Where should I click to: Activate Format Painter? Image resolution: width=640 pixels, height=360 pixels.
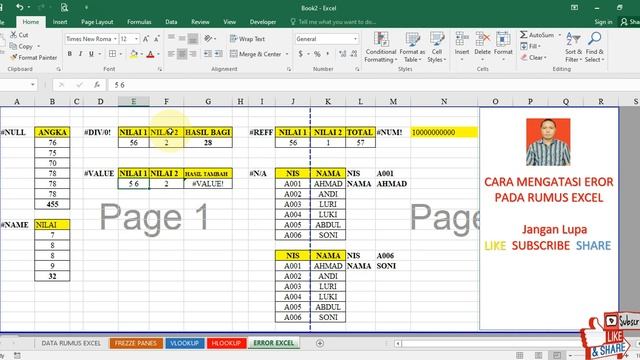33,58
